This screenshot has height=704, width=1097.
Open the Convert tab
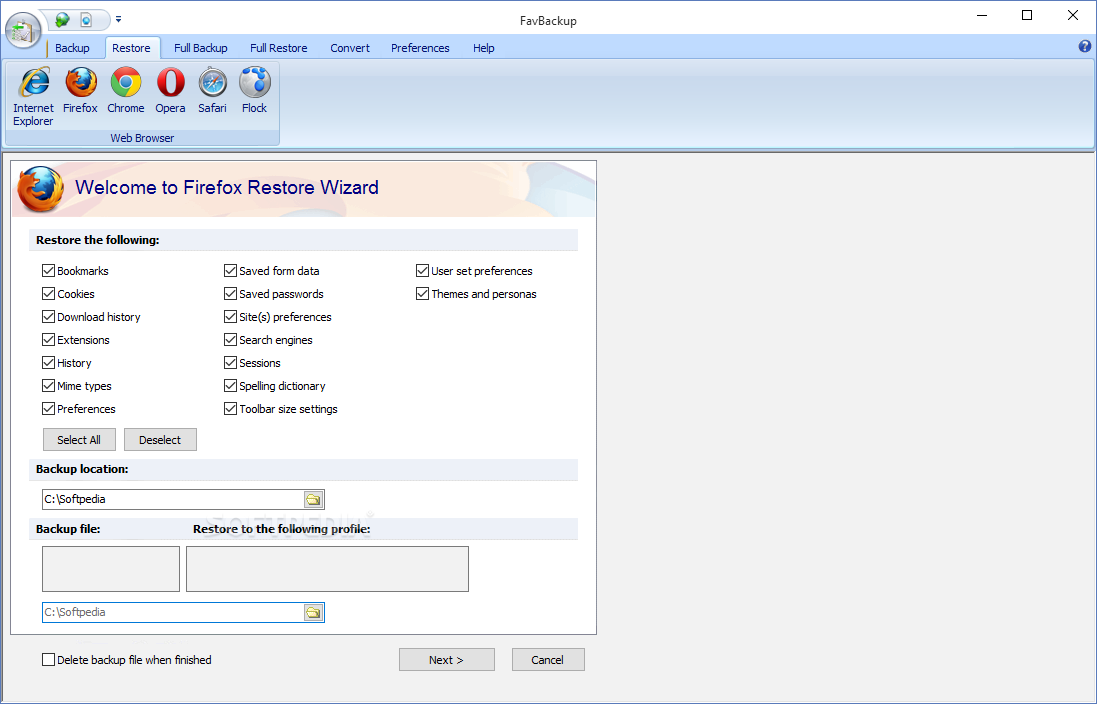350,48
